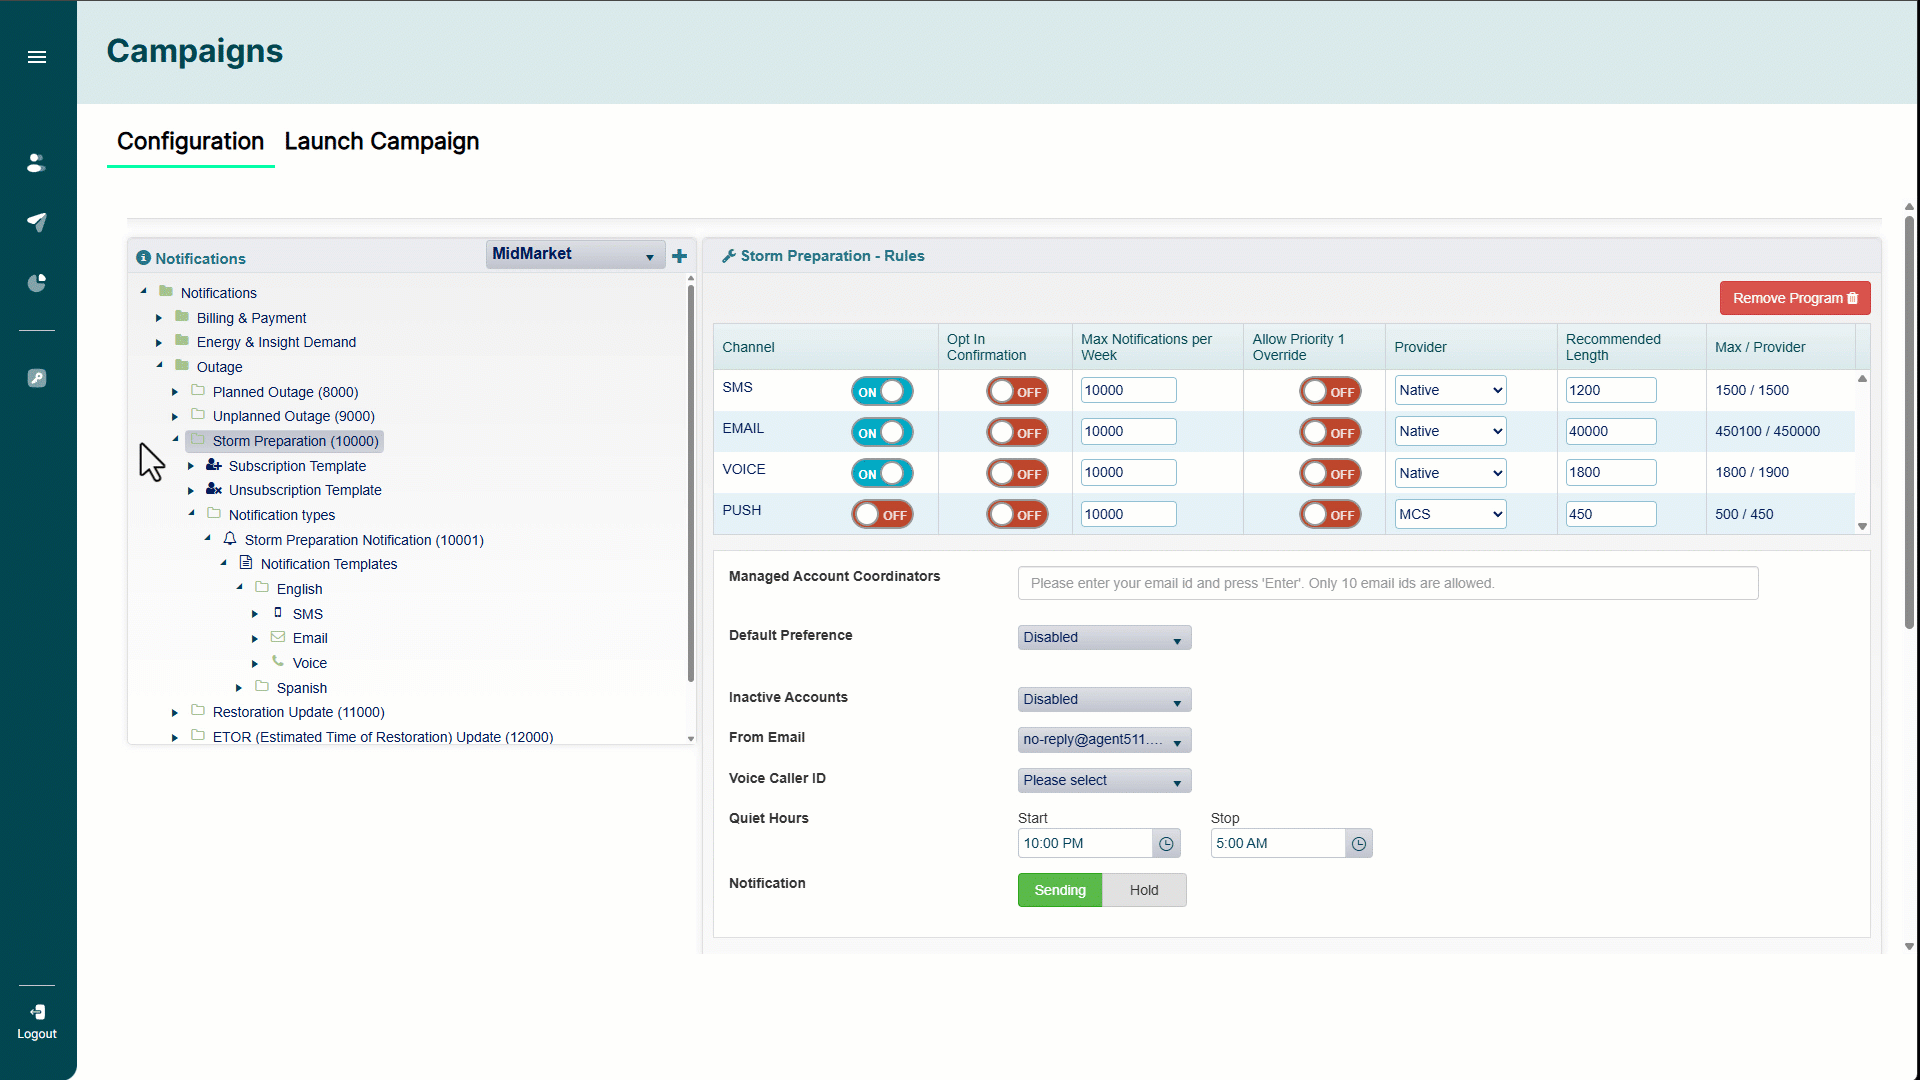Viewport: 1920px width, 1080px height.
Task: Click the Logout icon
Action: [37, 1021]
